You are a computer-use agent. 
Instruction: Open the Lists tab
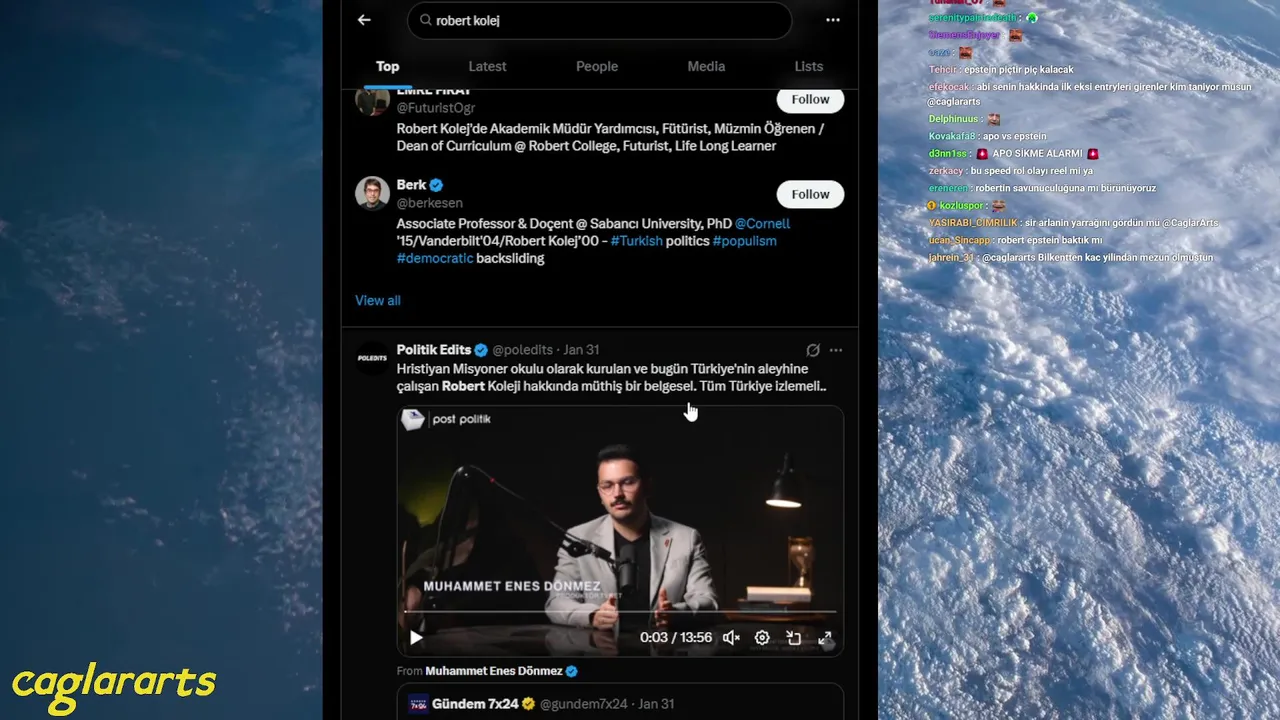coord(809,66)
